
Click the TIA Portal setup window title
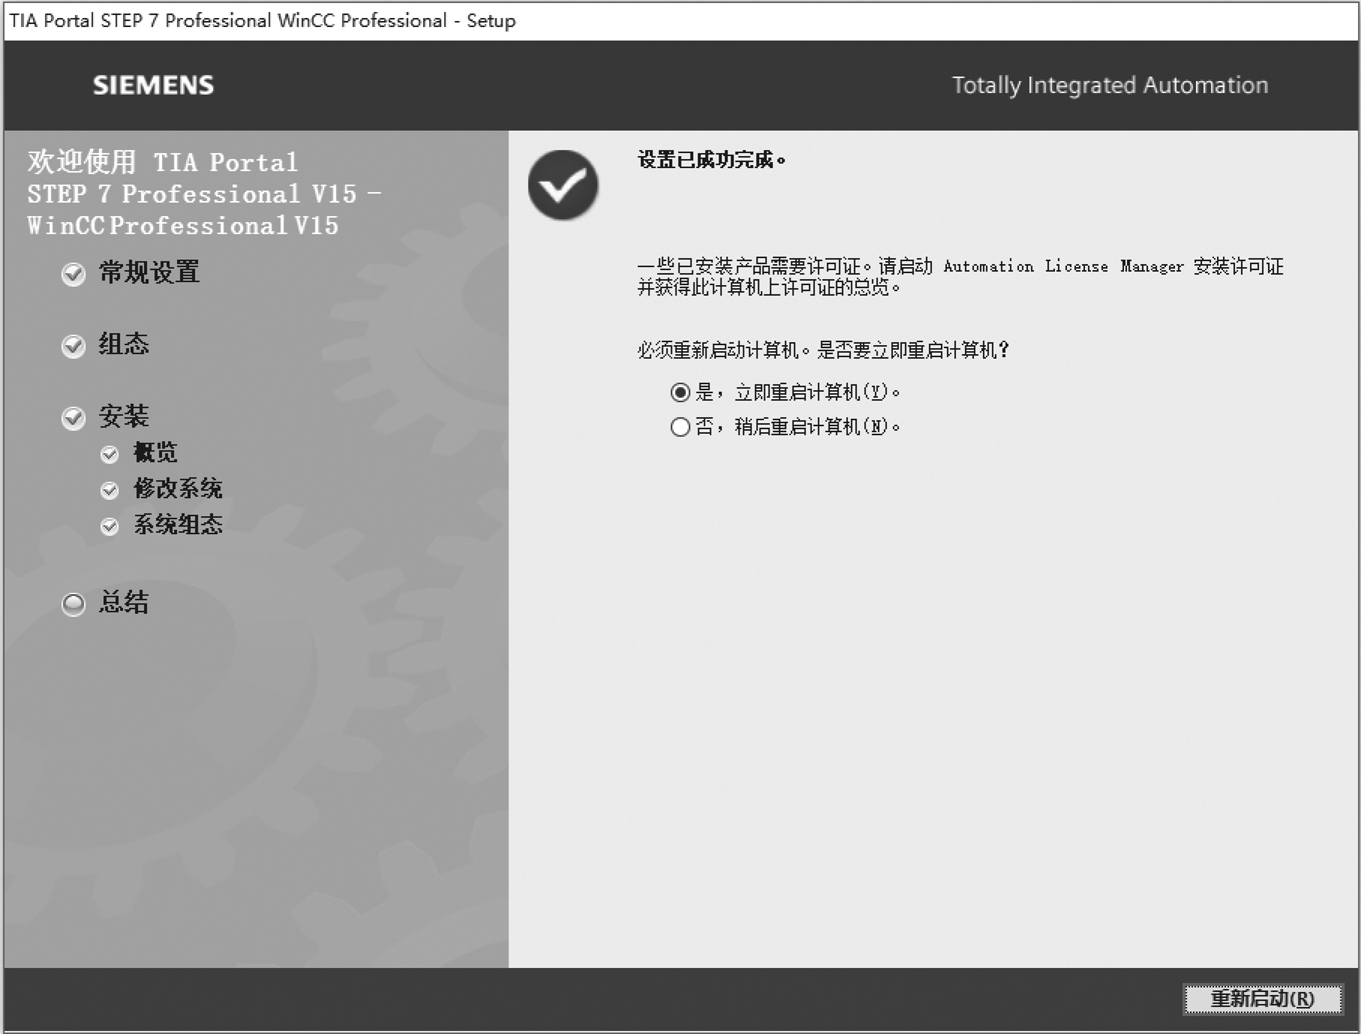pyautogui.click(x=262, y=20)
